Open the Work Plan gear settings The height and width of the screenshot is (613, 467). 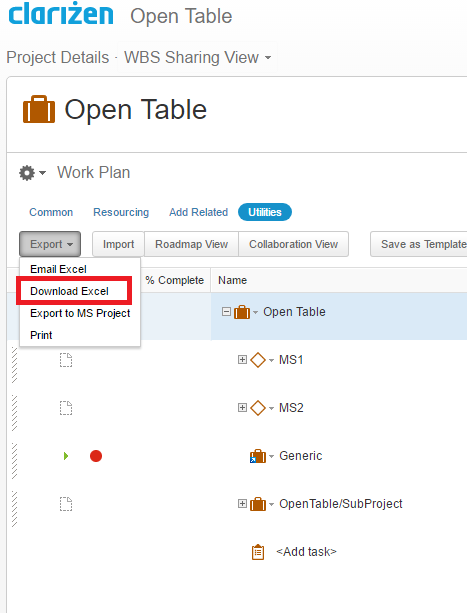[x=32, y=173]
